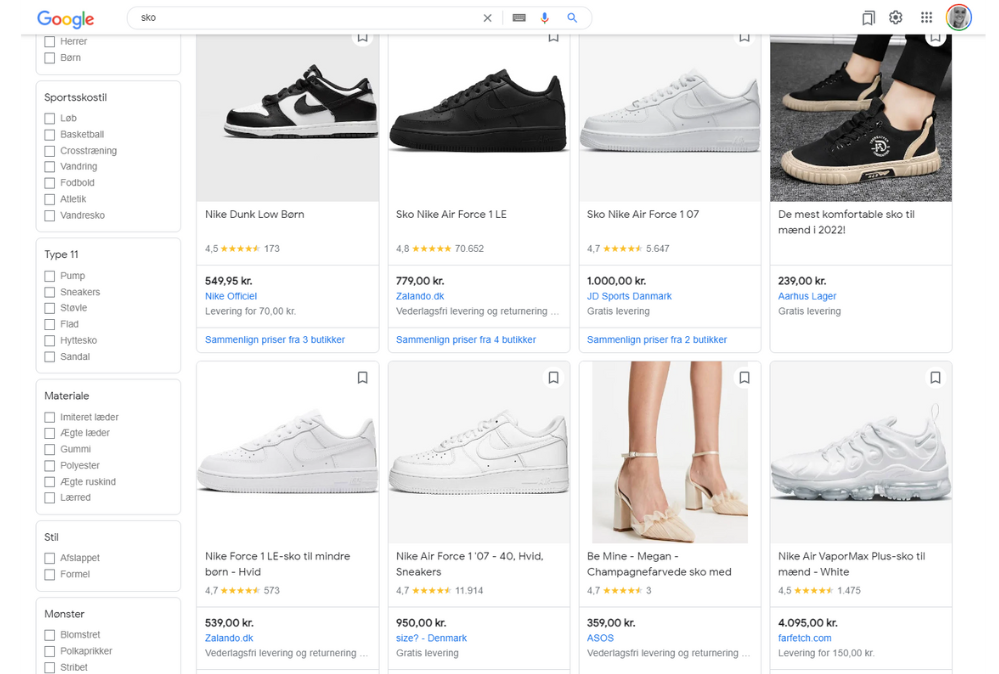Check the Blomstret pattern

click(50, 635)
